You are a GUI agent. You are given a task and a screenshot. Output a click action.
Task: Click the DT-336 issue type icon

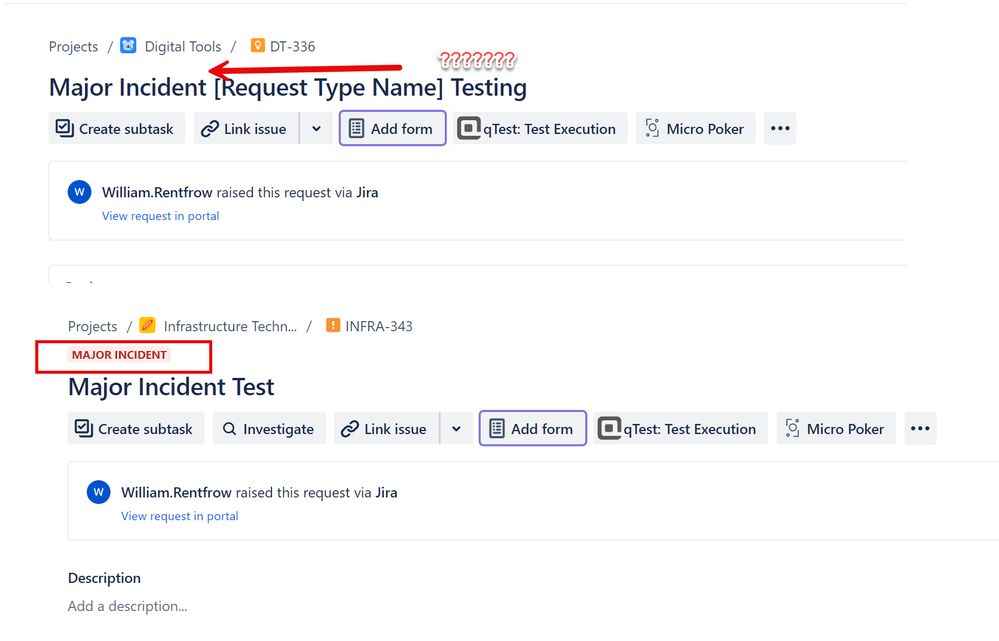click(257, 45)
